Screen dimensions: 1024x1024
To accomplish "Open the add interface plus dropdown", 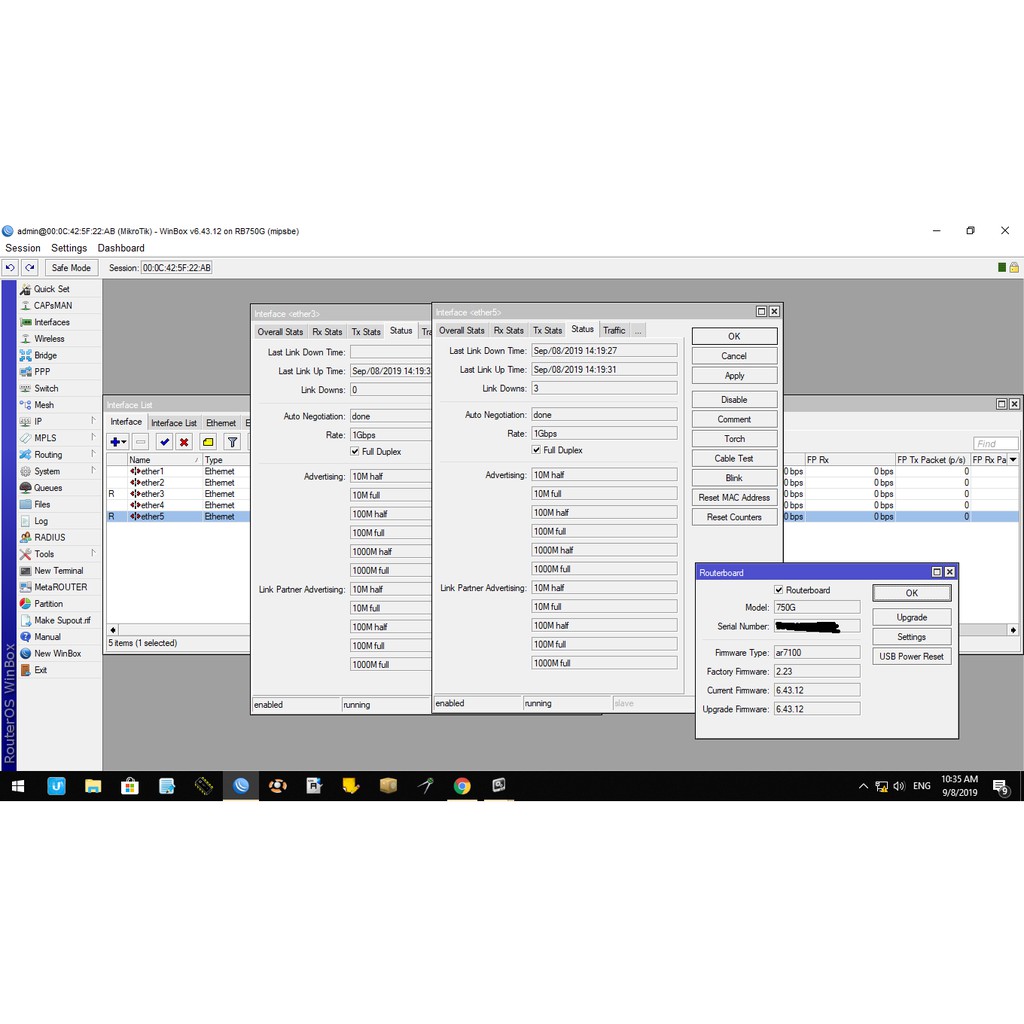I will pyautogui.click(x=118, y=442).
